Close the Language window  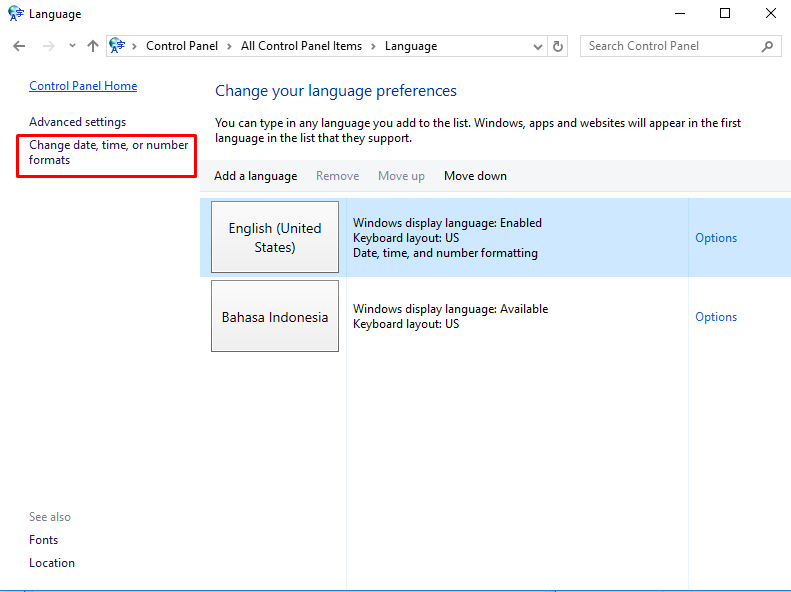(x=771, y=14)
